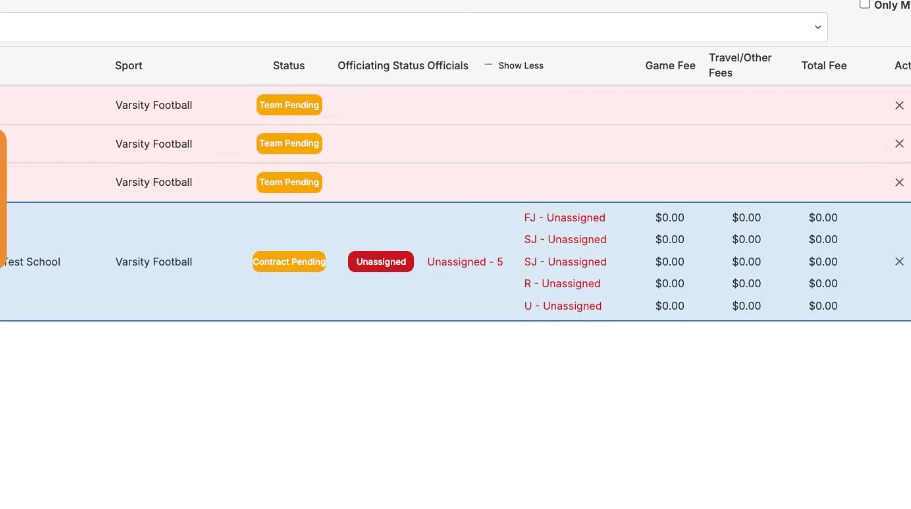Click the orange Contract Pending status badge
Image resolution: width=911 pixels, height=509 pixels.
pyautogui.click(x=289, y=262)
